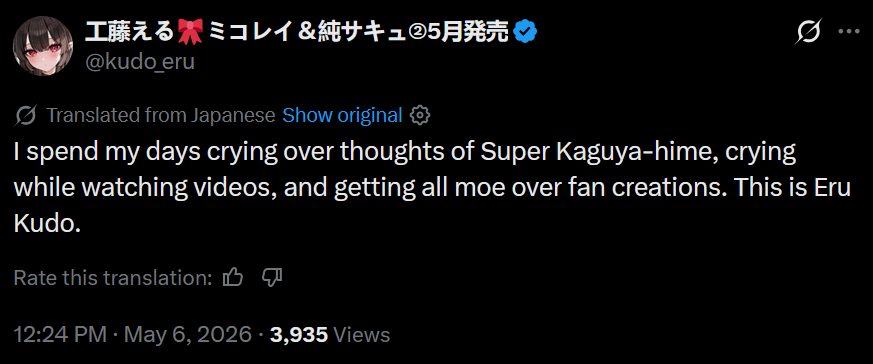Open the display name 工藤える profile
Image resolution: width=873 pixels, height=364 pixels.
130,33
